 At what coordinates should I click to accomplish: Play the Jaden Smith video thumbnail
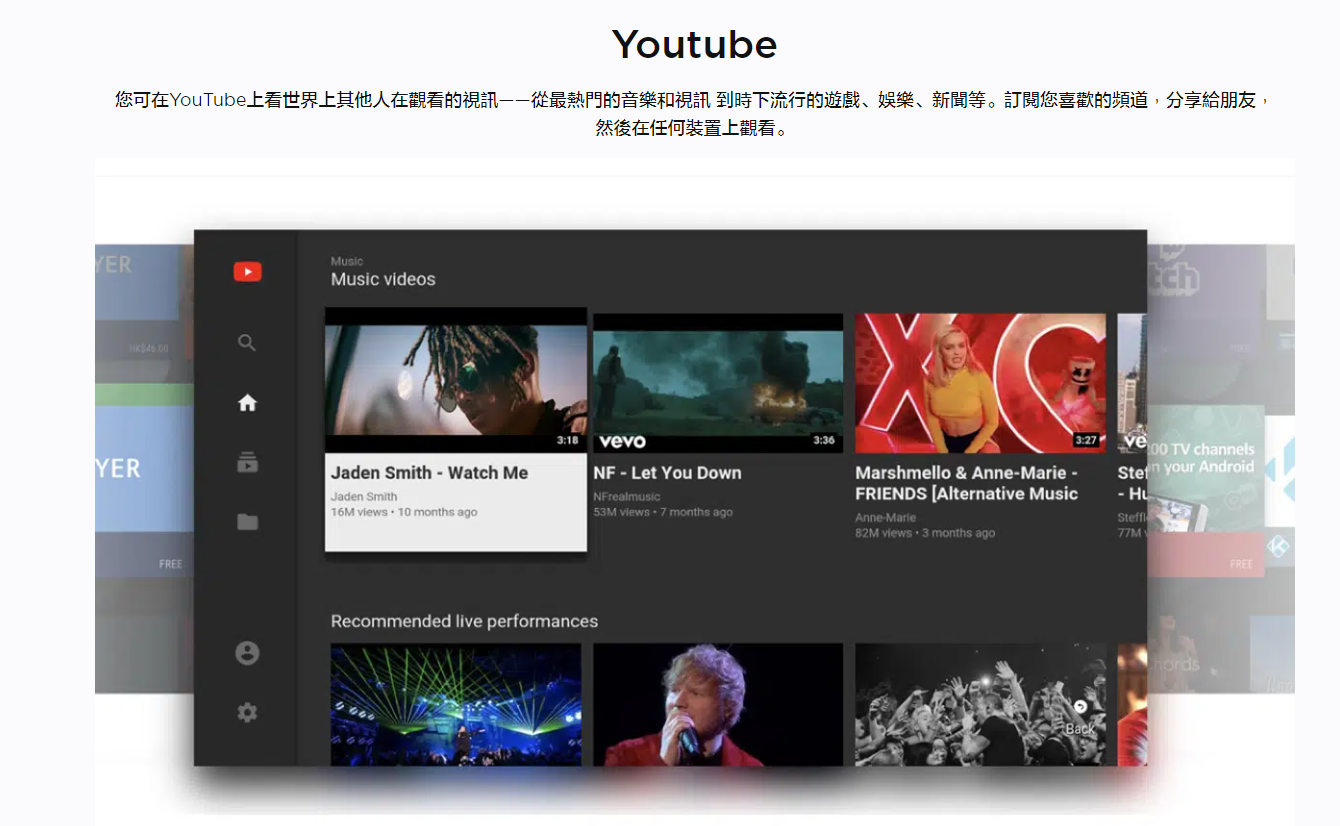pyautogui.click(x=456, y=380)
